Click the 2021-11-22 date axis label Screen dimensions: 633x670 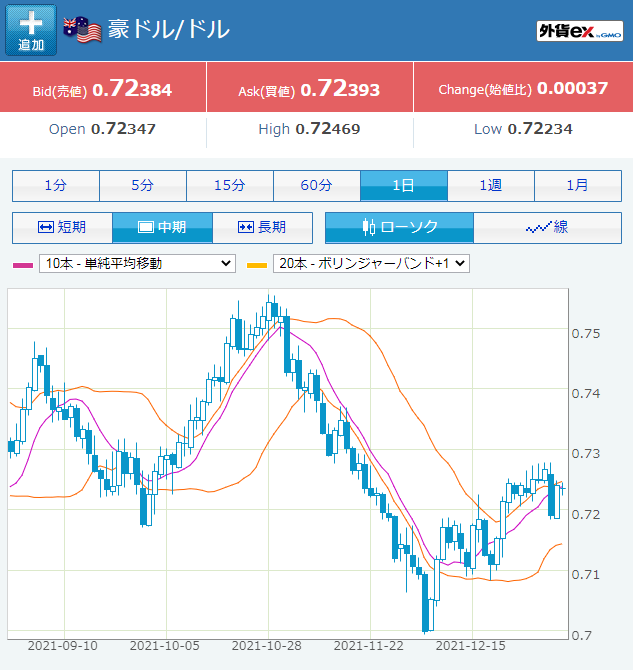[x=368, y=646]
